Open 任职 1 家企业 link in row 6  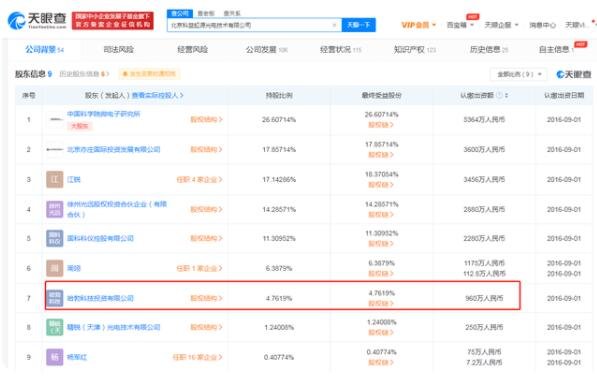[200, 268]
